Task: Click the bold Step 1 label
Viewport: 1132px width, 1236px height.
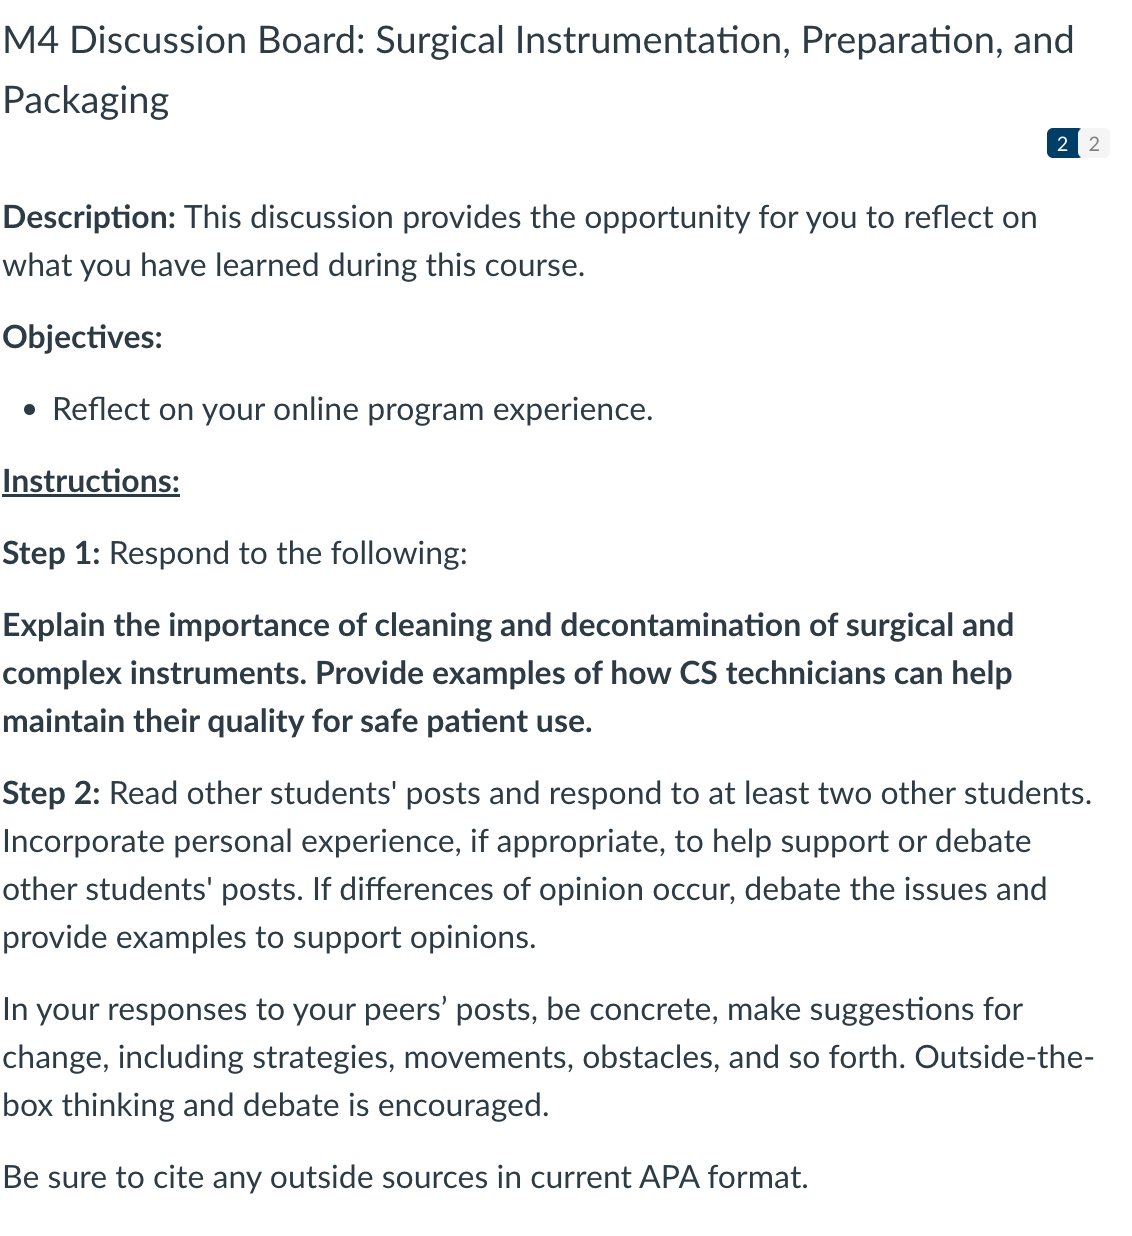Action: [51, 553]
